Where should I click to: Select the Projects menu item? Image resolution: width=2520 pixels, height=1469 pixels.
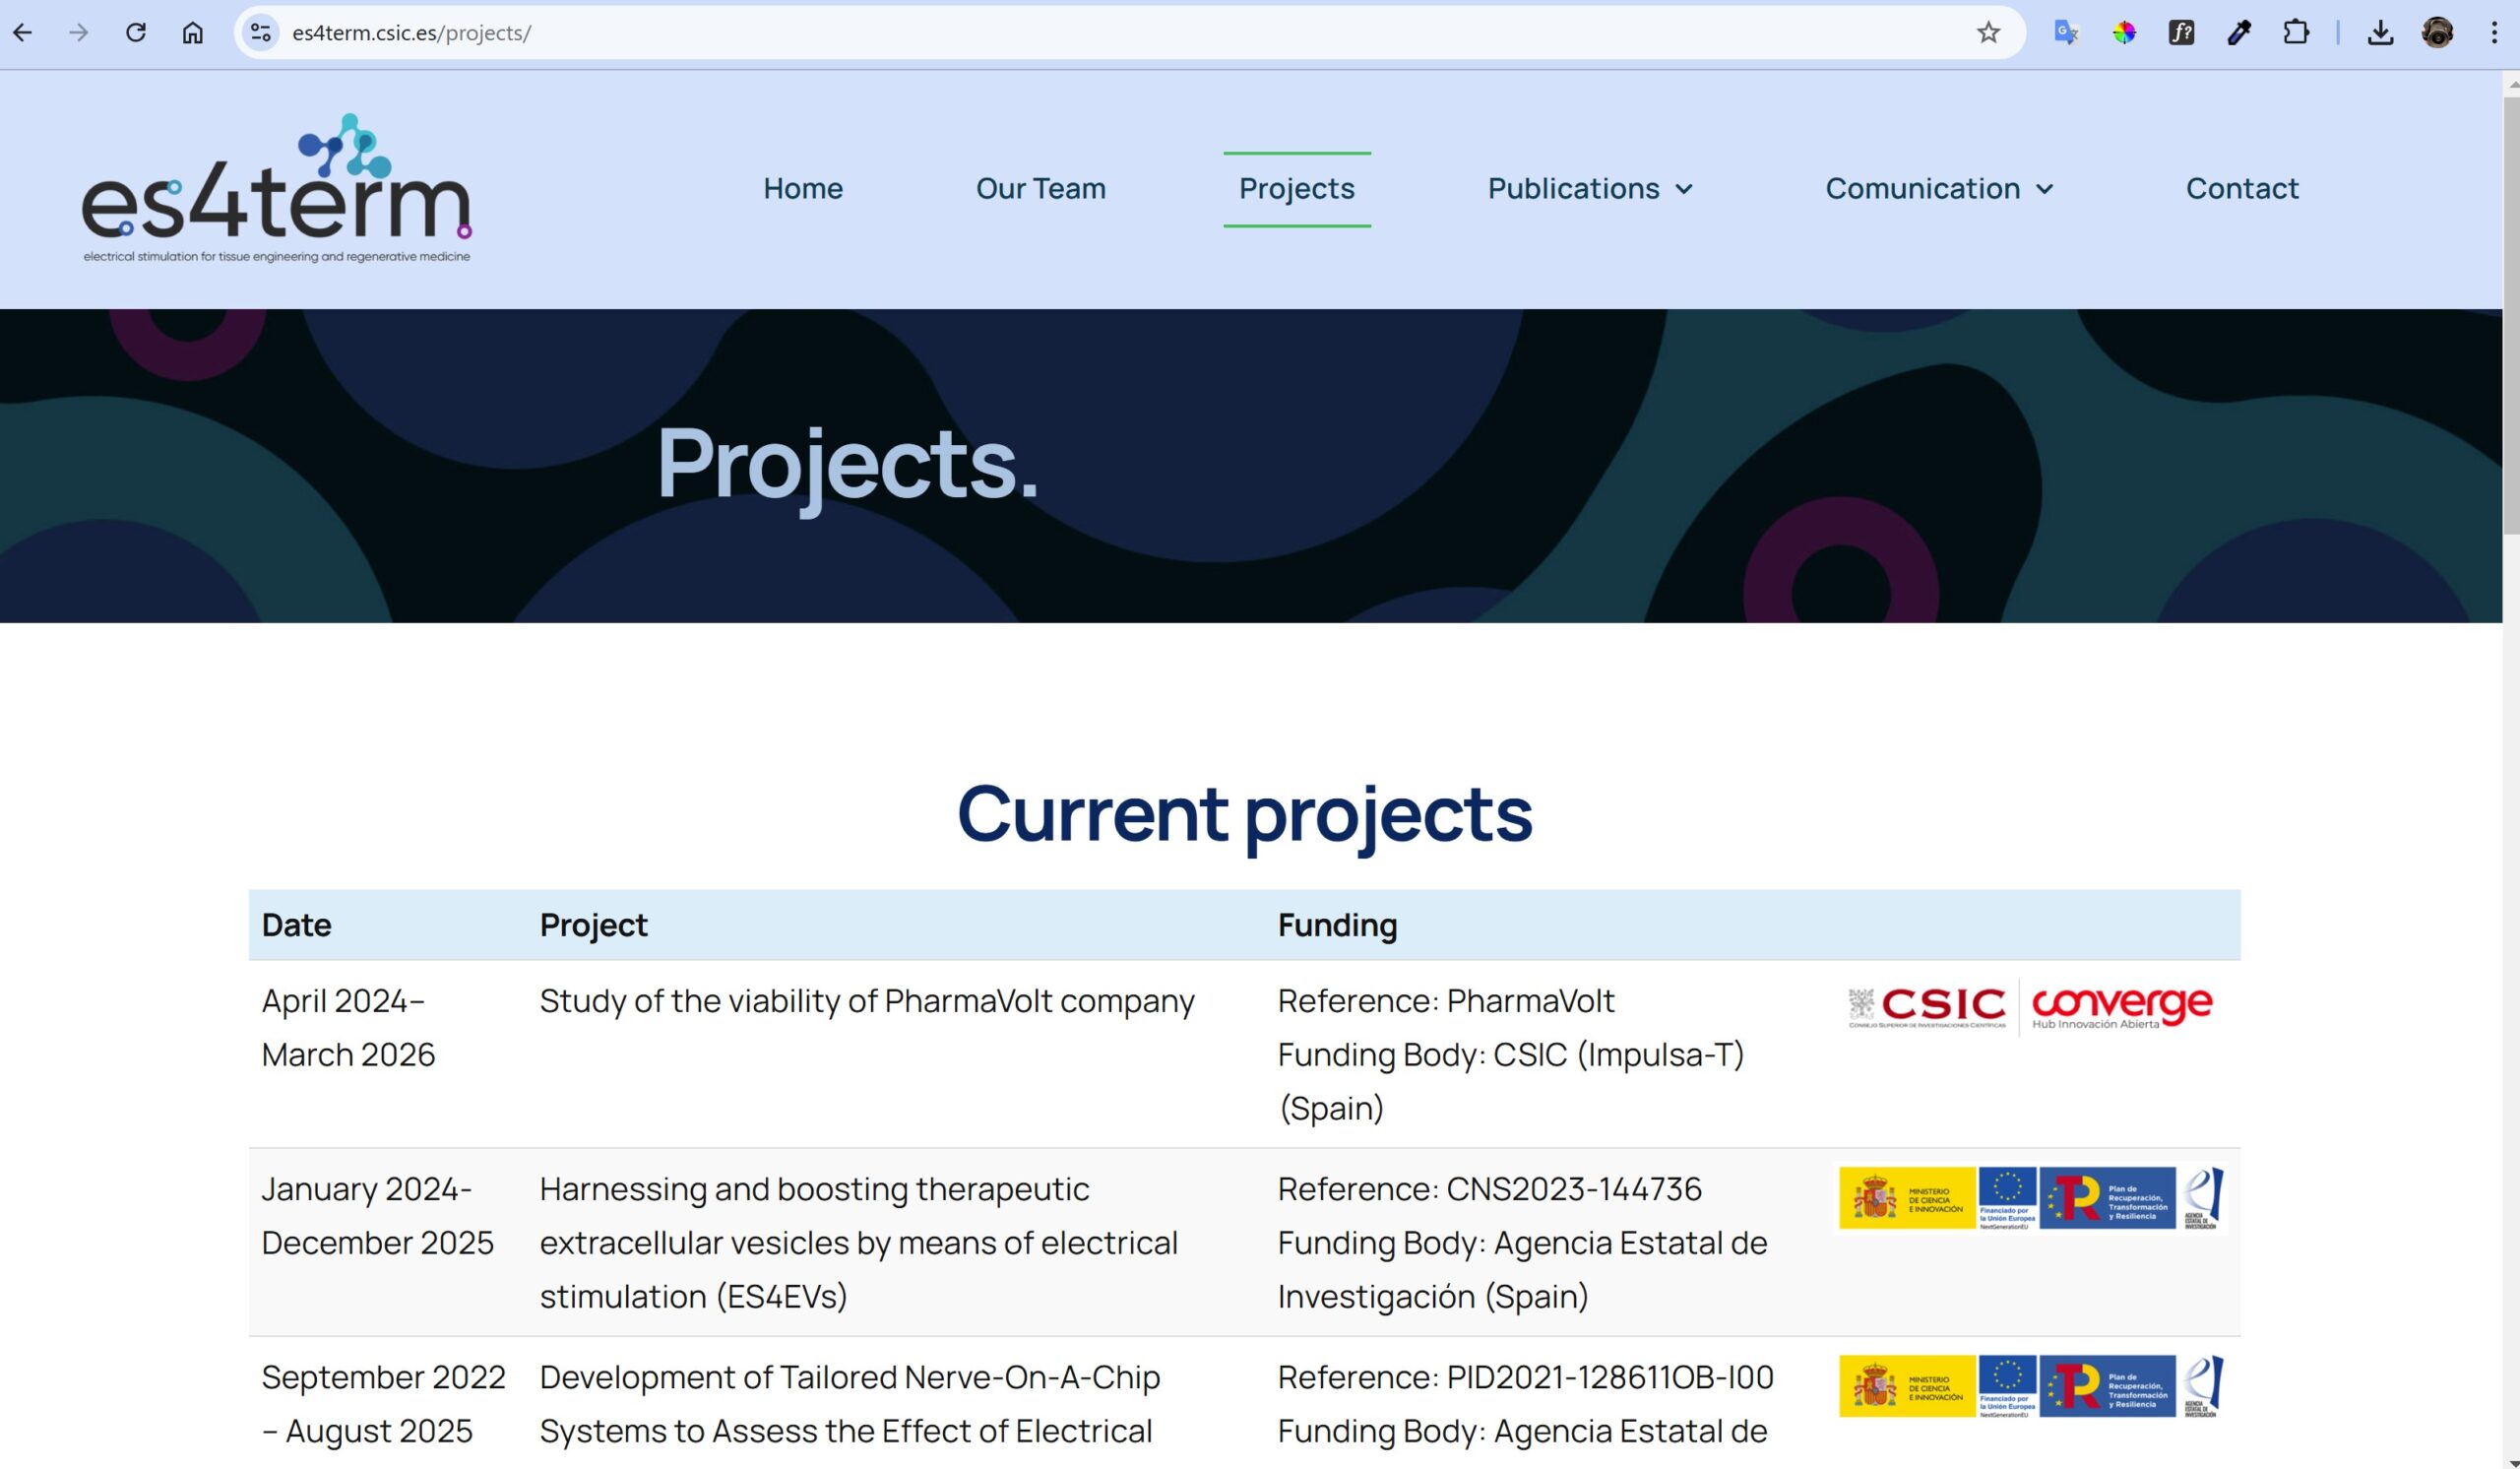1297,188
